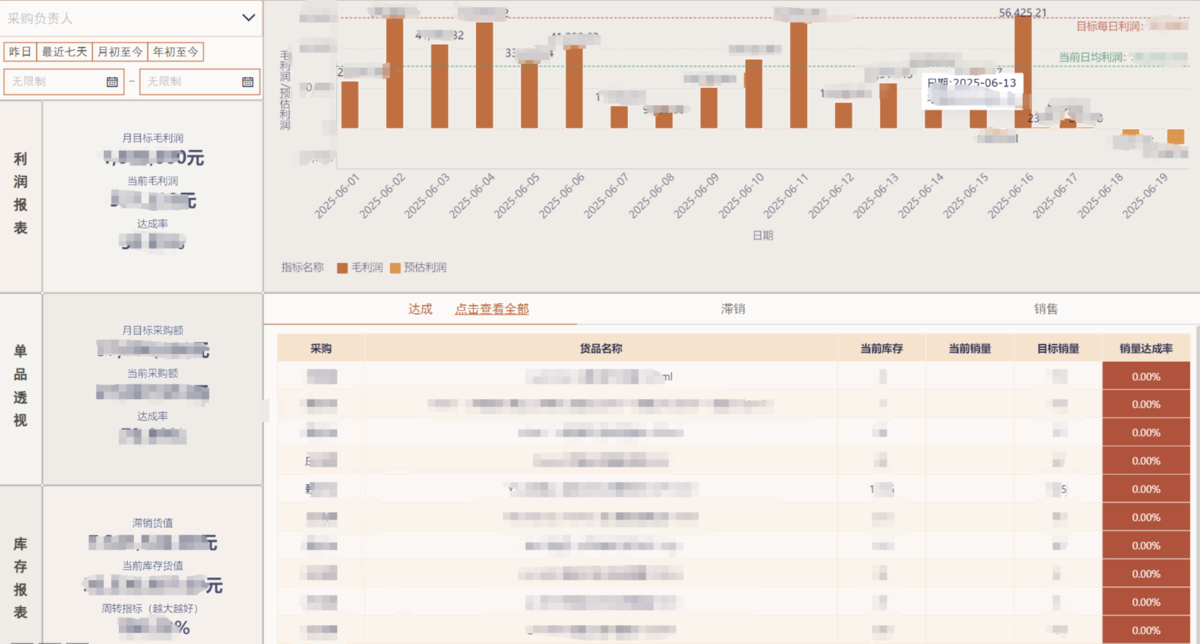Click the 月目标毛利润 label
1200x644 pixels.
[152, 138]
